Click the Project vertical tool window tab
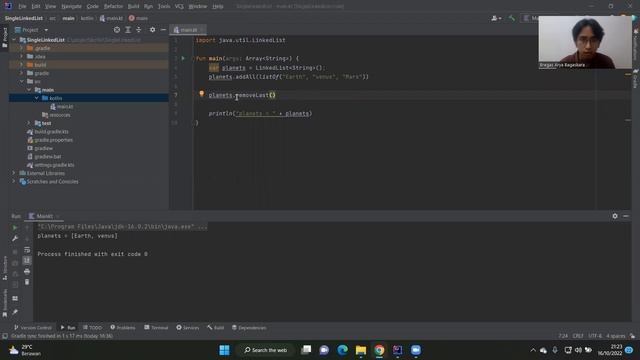 click(4, 38)
